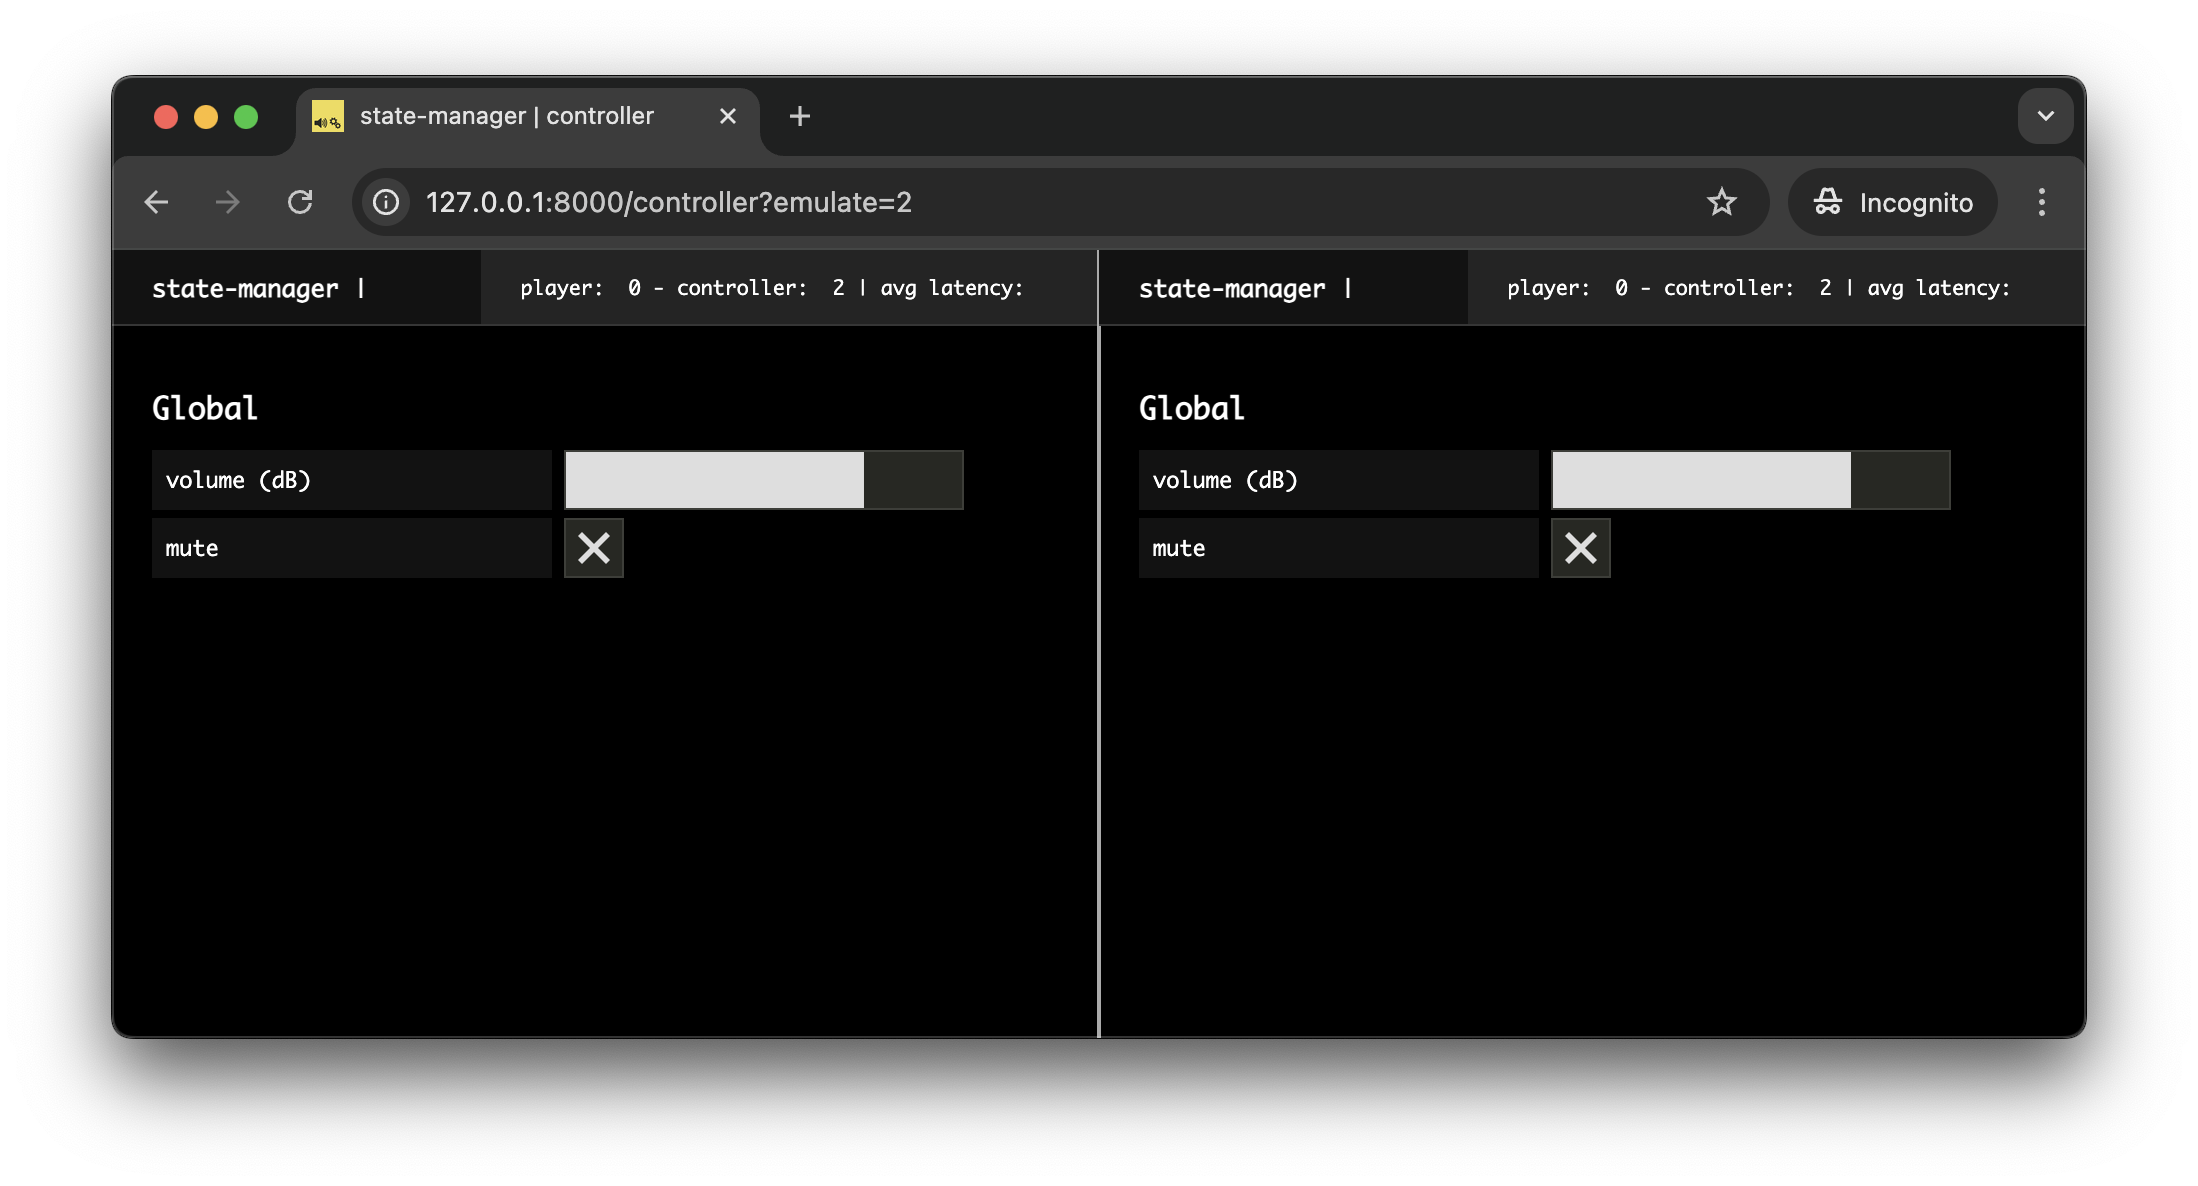Viewport: 2198px width, 1186px height.
Task: Click the address bar URL
Action: coord(668,202)
